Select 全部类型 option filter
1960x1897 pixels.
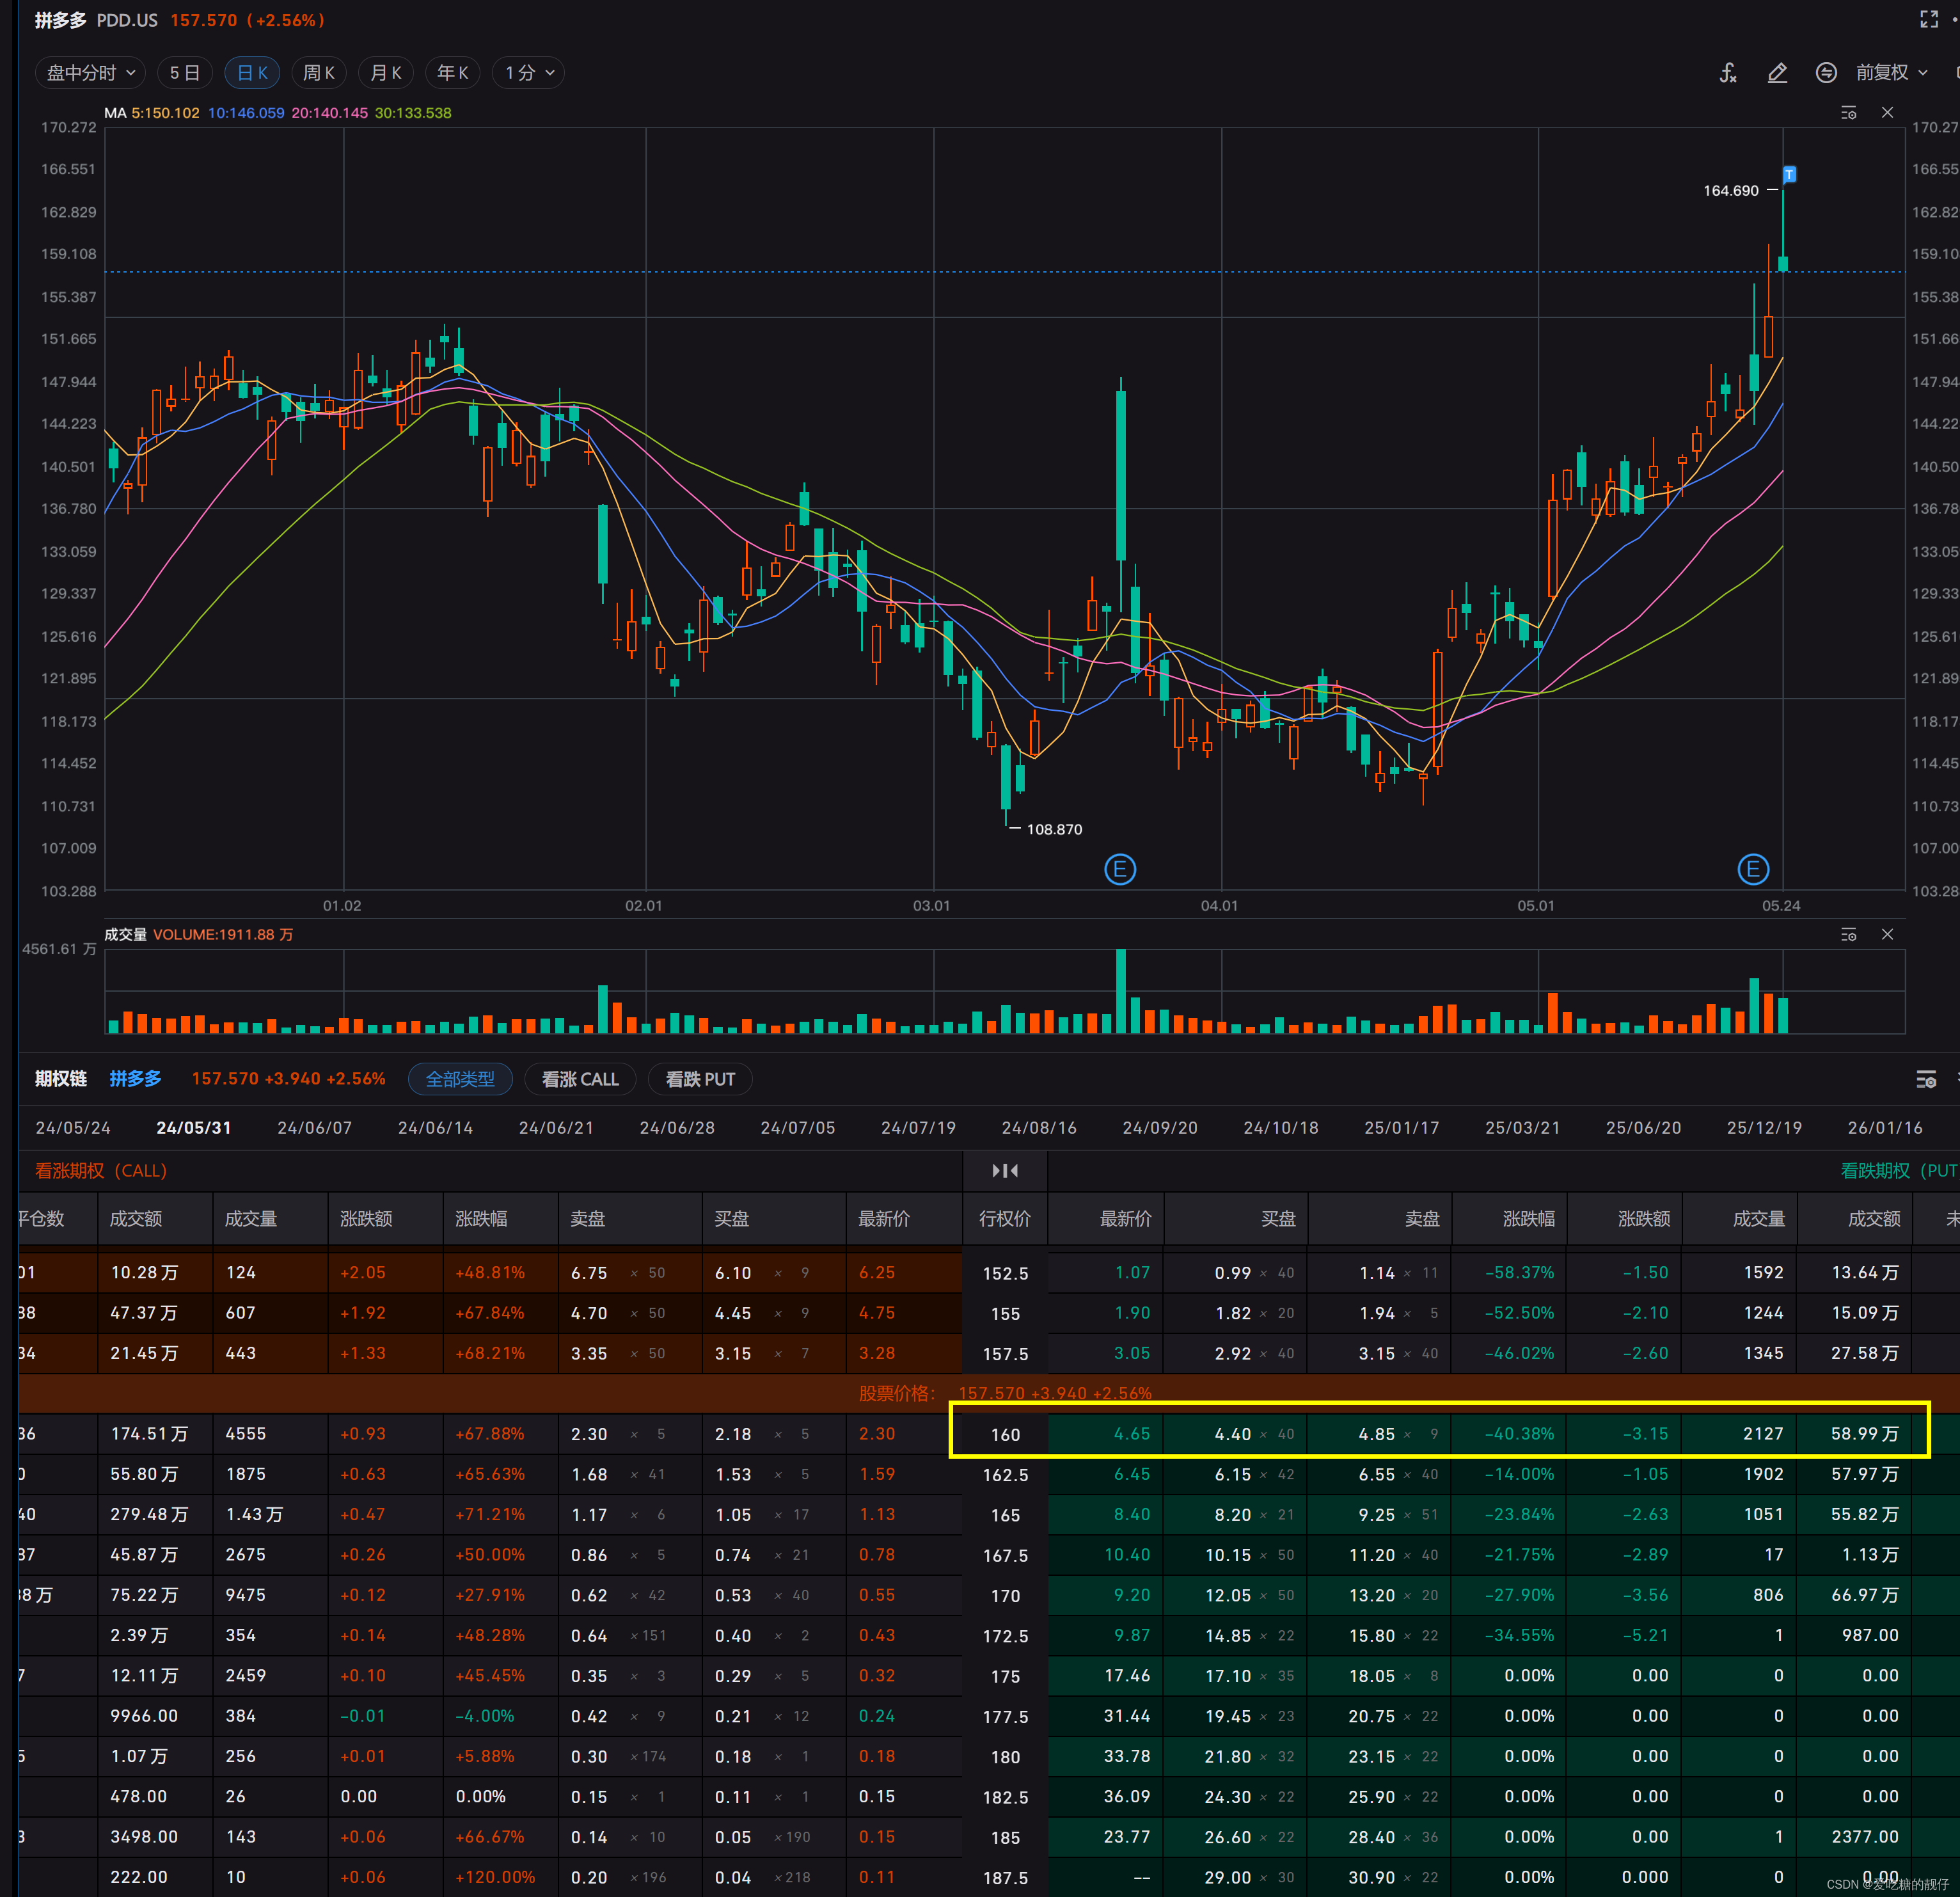pyautogui.click(x=460, y=1079)
